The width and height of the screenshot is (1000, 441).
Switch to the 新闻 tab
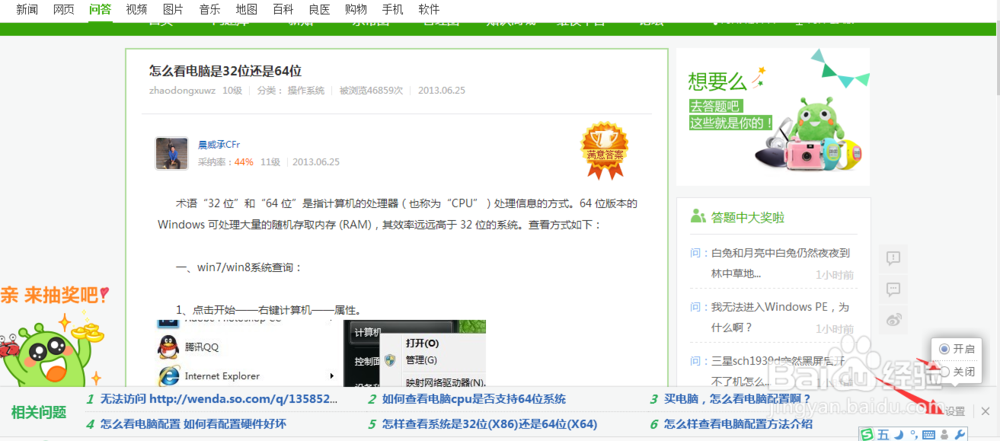[27, 9]
